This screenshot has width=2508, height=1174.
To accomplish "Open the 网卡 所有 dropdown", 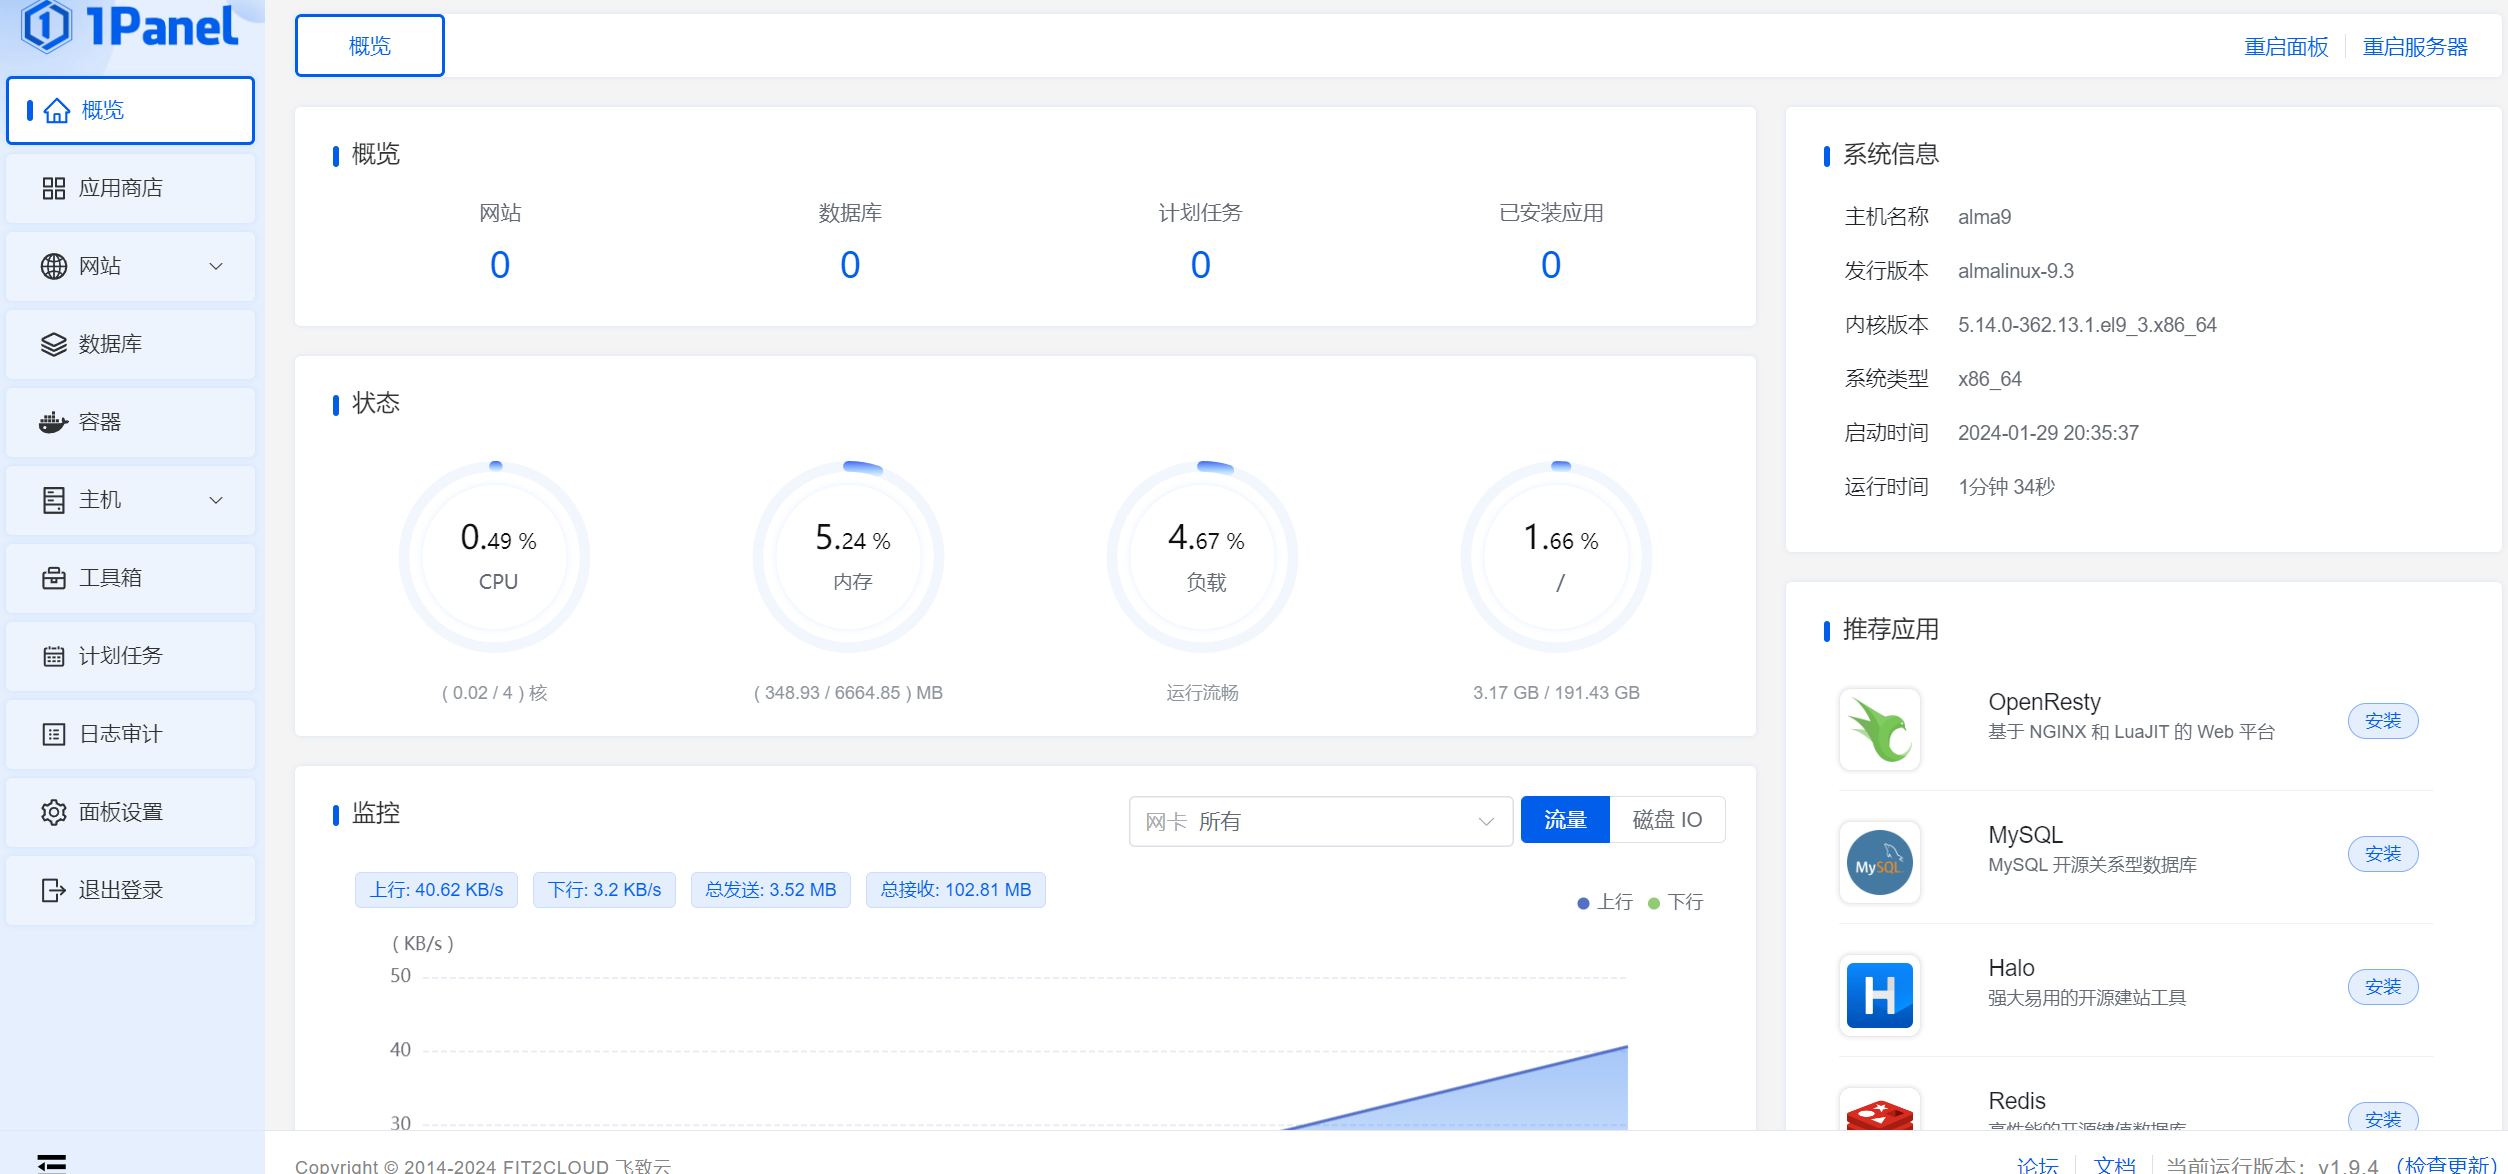I will [1320, 821].
